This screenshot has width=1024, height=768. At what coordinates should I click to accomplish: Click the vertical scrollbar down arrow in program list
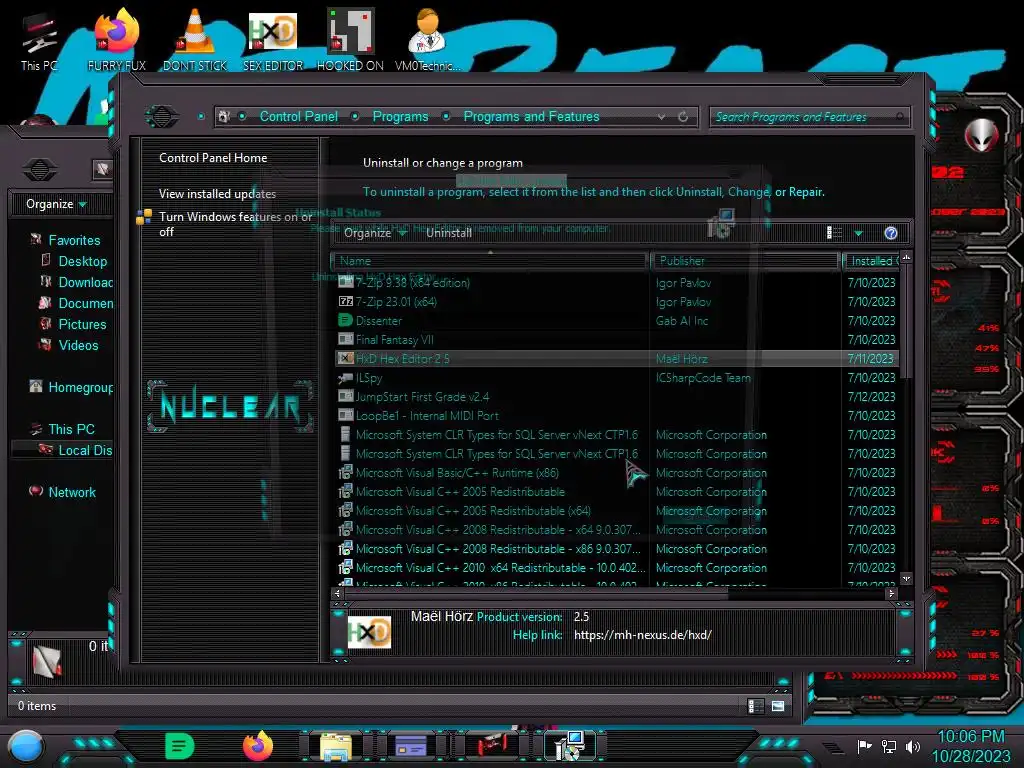906,579
